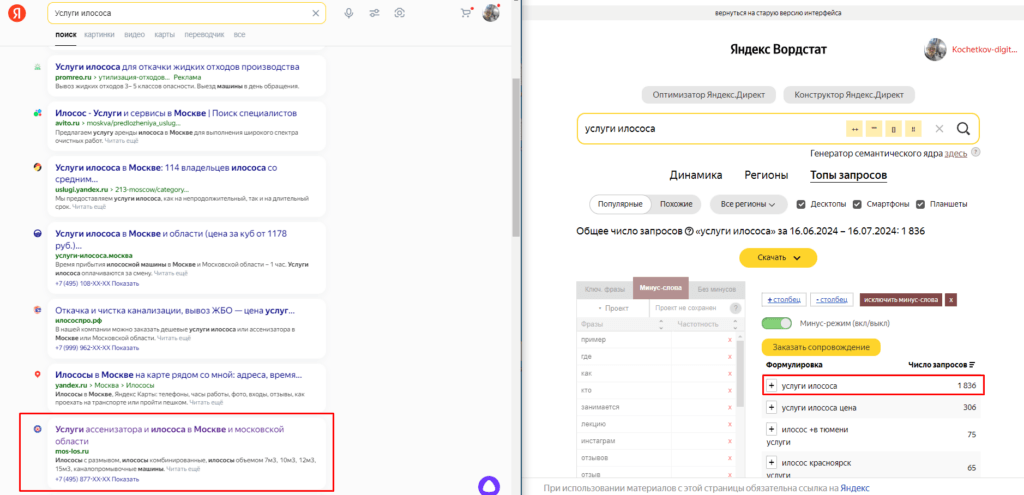The width and height of the screenshot is (1024, 495).
Task: Click '- столбец' button
Action: coord(831,299)
